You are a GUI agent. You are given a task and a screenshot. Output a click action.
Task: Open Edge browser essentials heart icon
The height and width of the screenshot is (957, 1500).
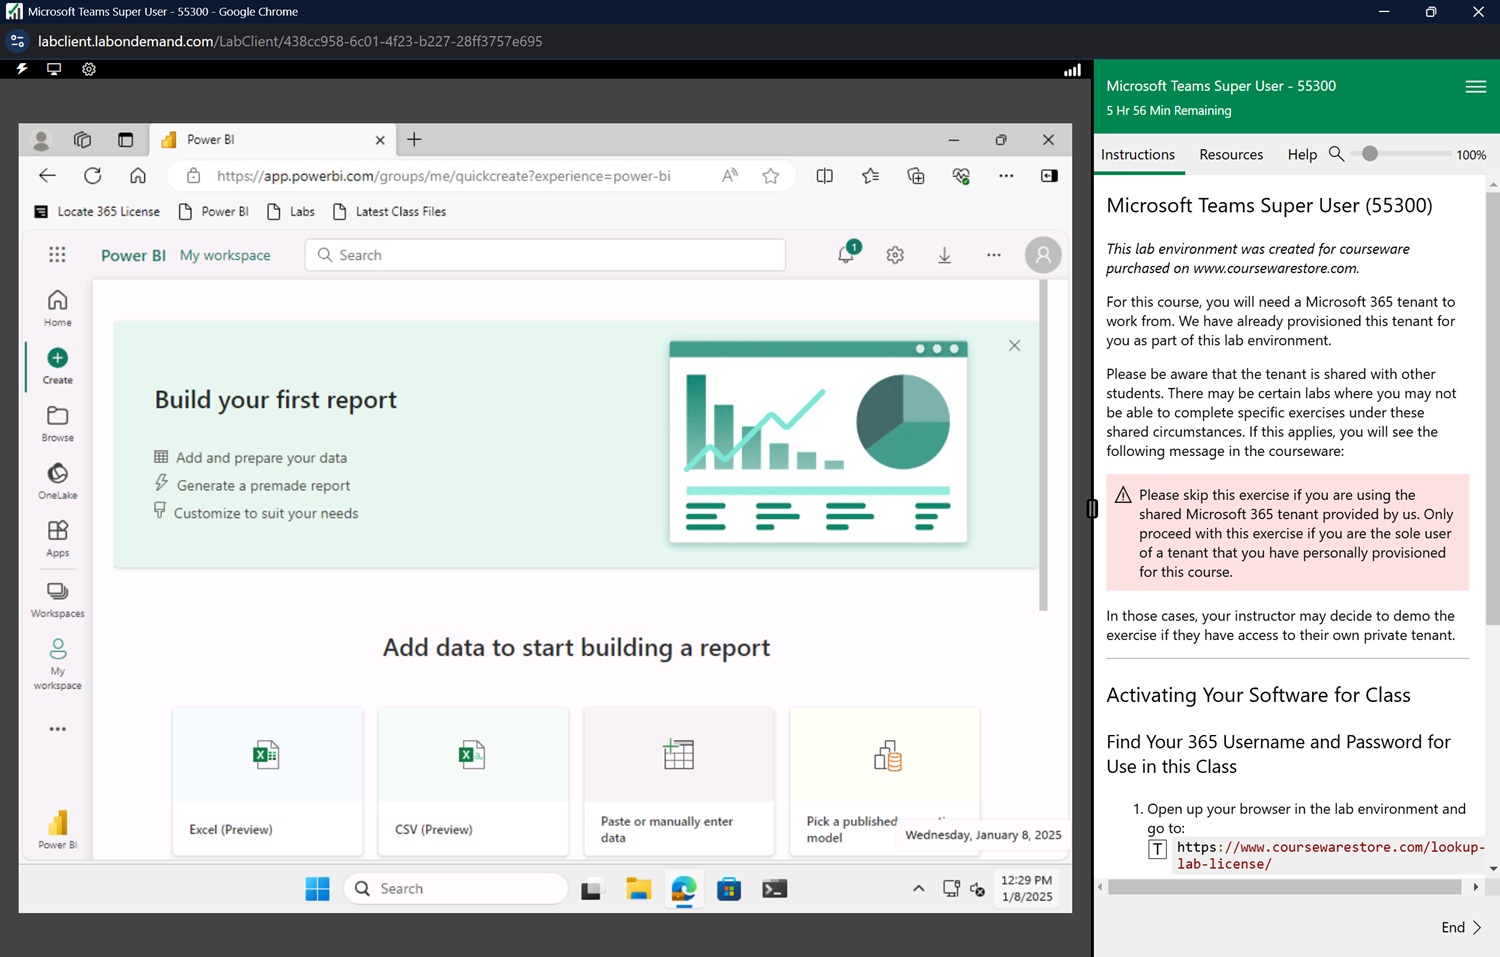click(961, 176)
